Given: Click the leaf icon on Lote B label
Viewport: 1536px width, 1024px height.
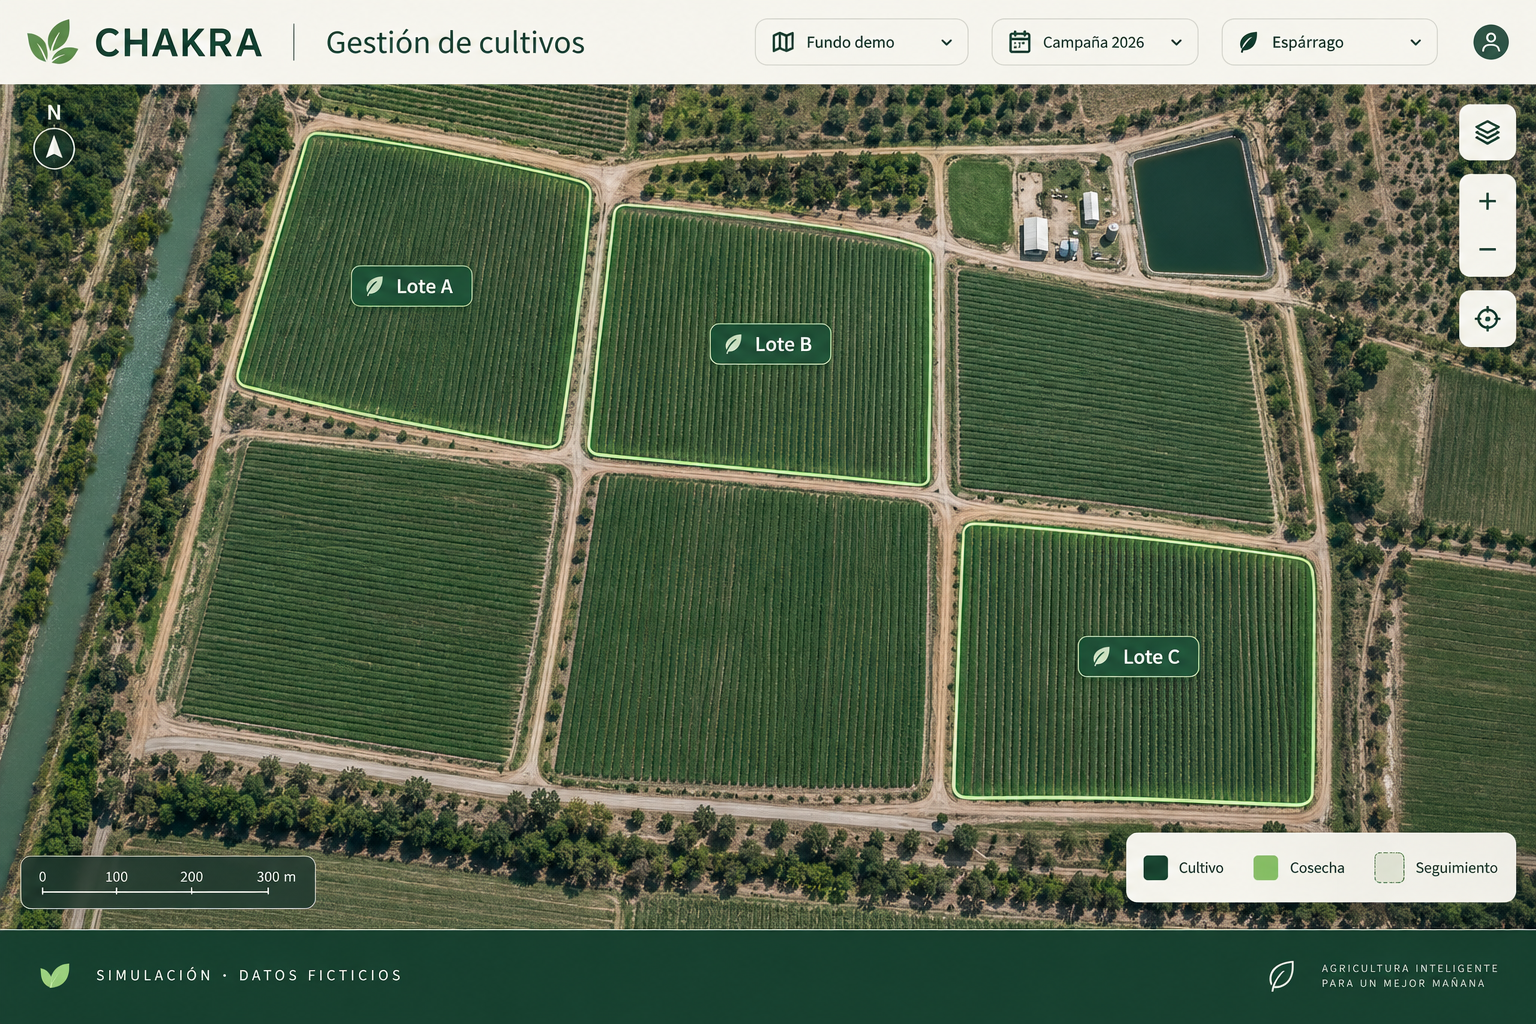Looking at the screenshot, I should point(733,344).
